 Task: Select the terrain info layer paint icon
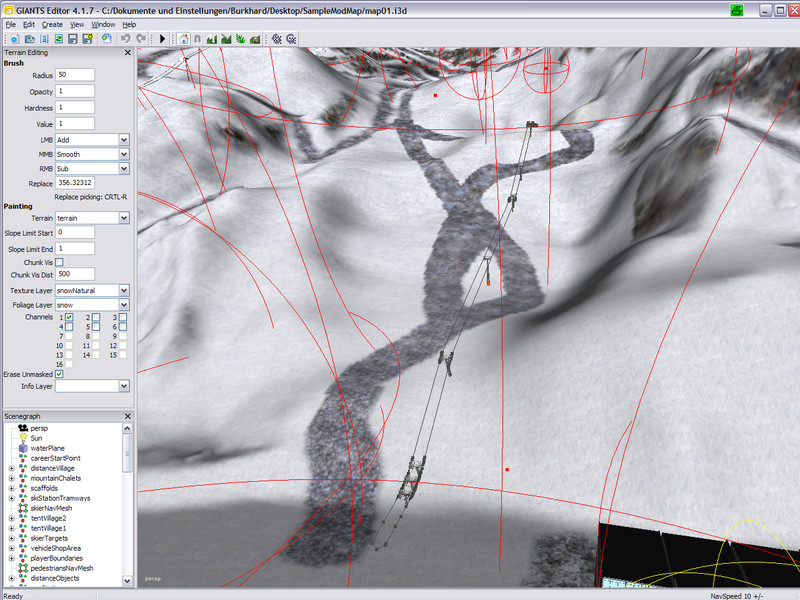click(x=255, y=39)
